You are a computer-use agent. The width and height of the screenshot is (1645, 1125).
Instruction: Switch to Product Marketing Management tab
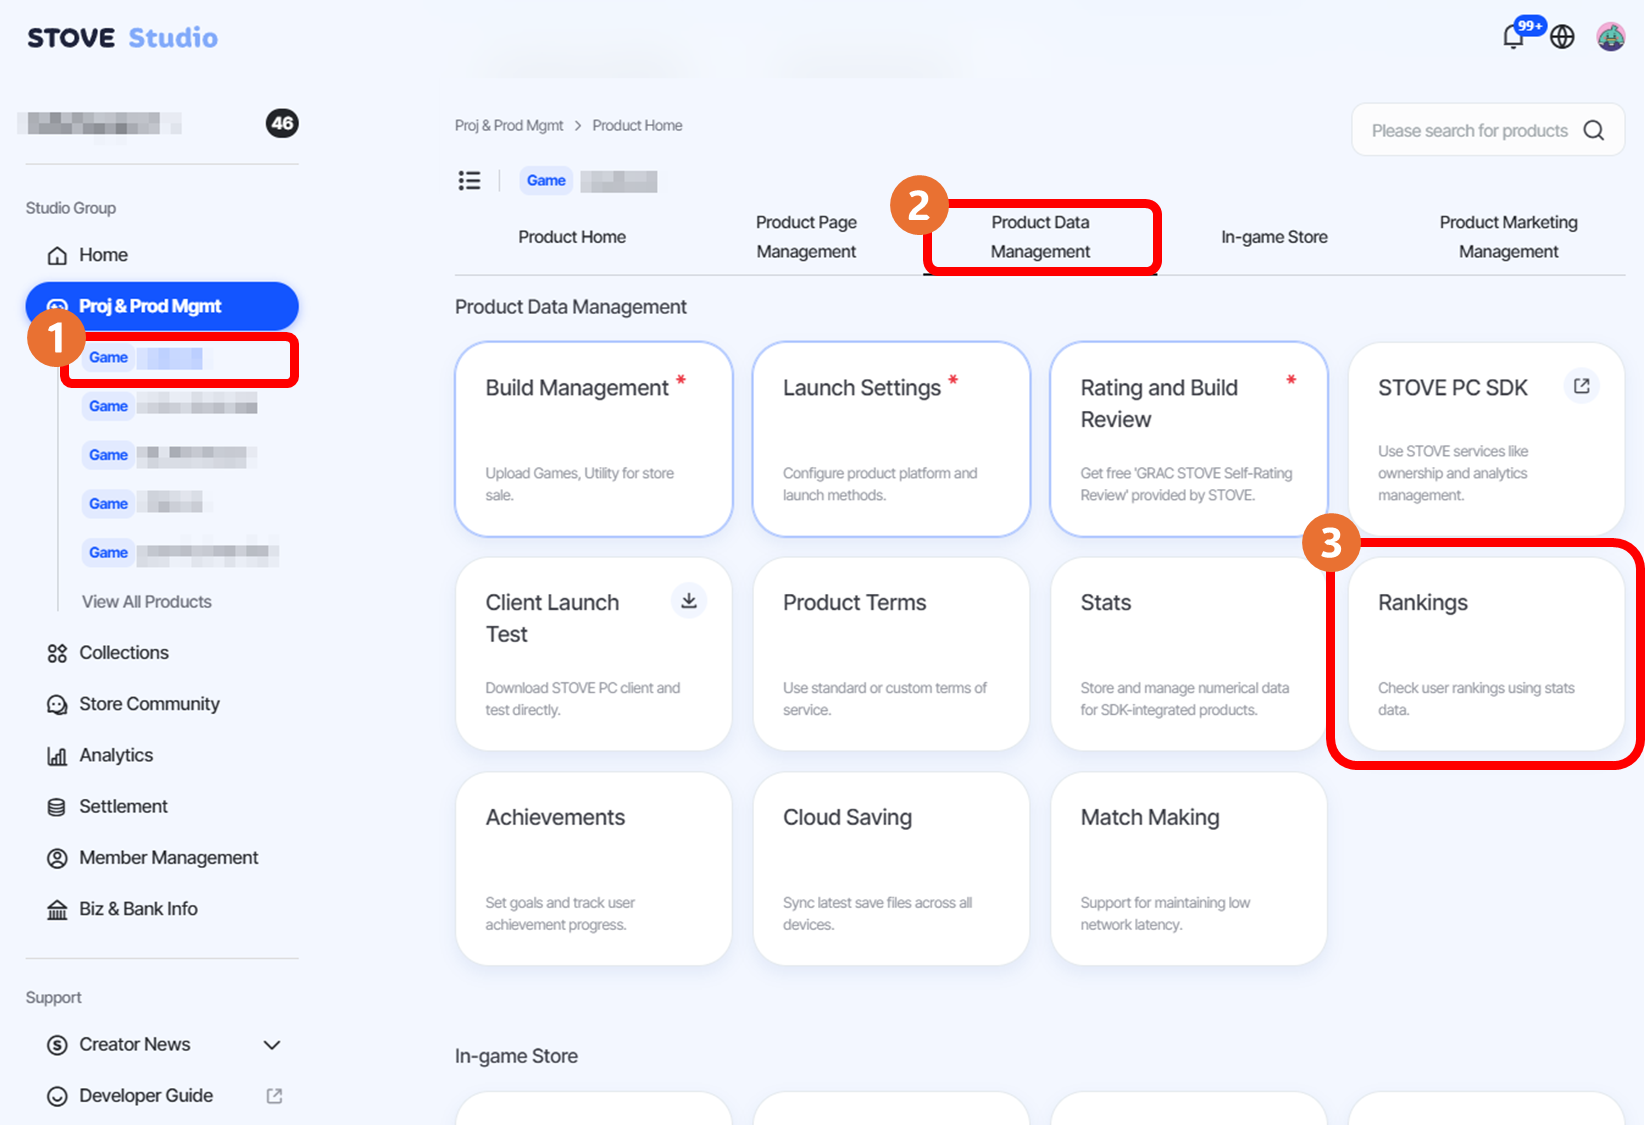1508,237
